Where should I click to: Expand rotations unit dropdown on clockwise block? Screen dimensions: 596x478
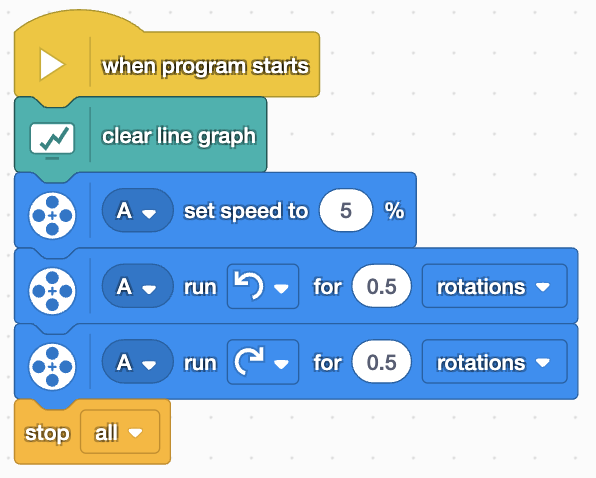pyautogui.click(x=495, y=362)
